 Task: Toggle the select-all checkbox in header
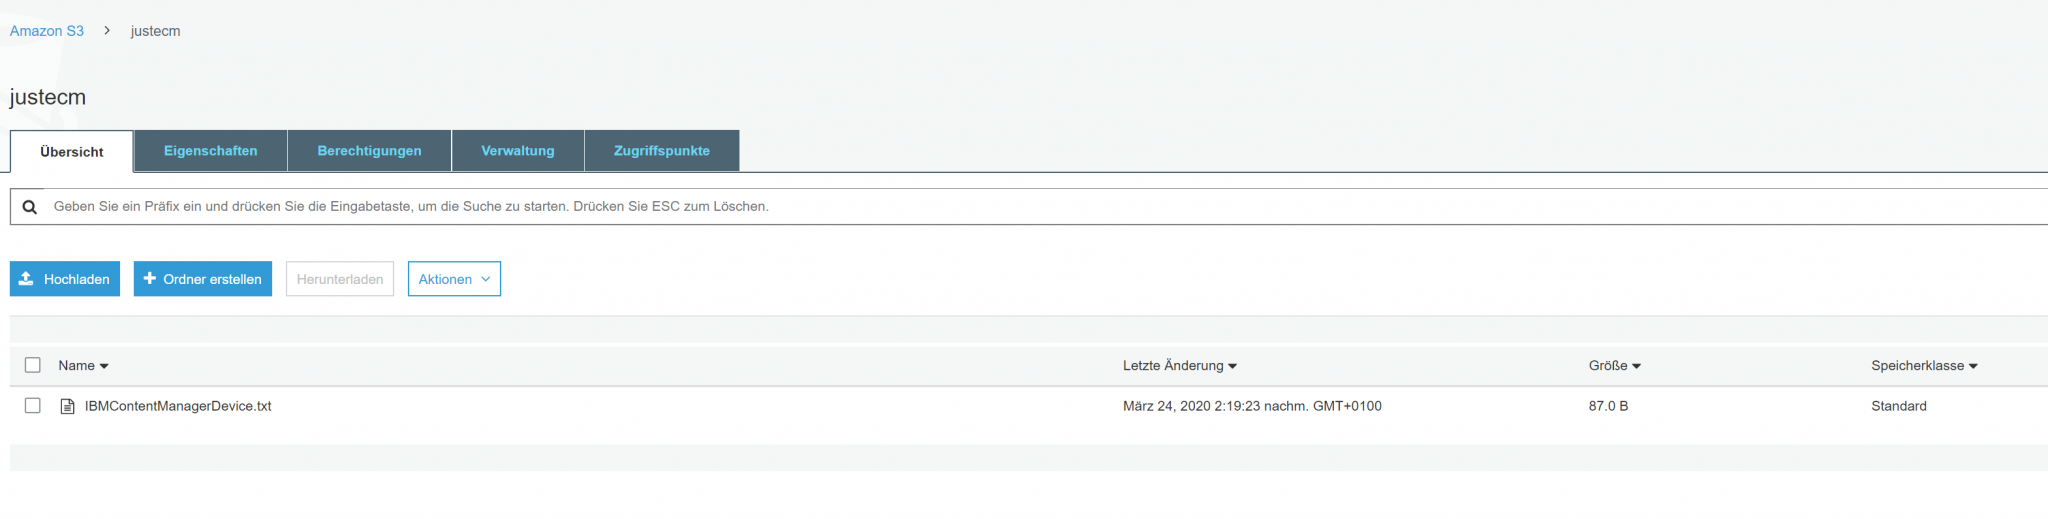pyautogui.click(x=33, y=365)
